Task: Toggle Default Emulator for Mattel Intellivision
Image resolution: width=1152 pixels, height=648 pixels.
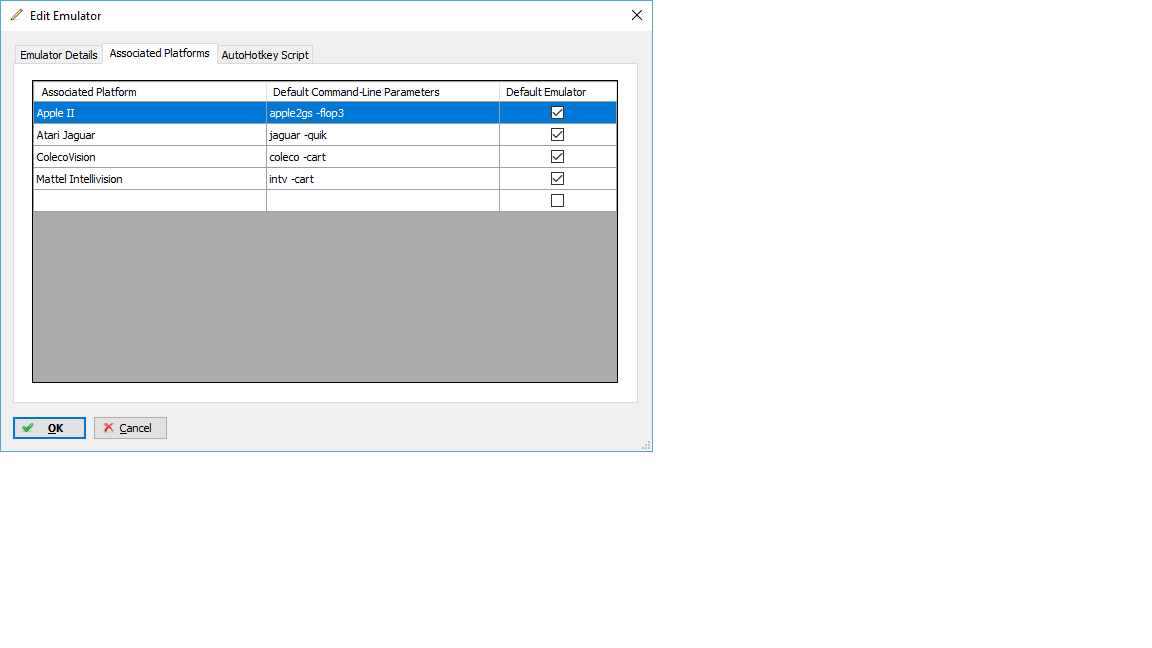Action: pyautogui.click(x=558, y=179)
